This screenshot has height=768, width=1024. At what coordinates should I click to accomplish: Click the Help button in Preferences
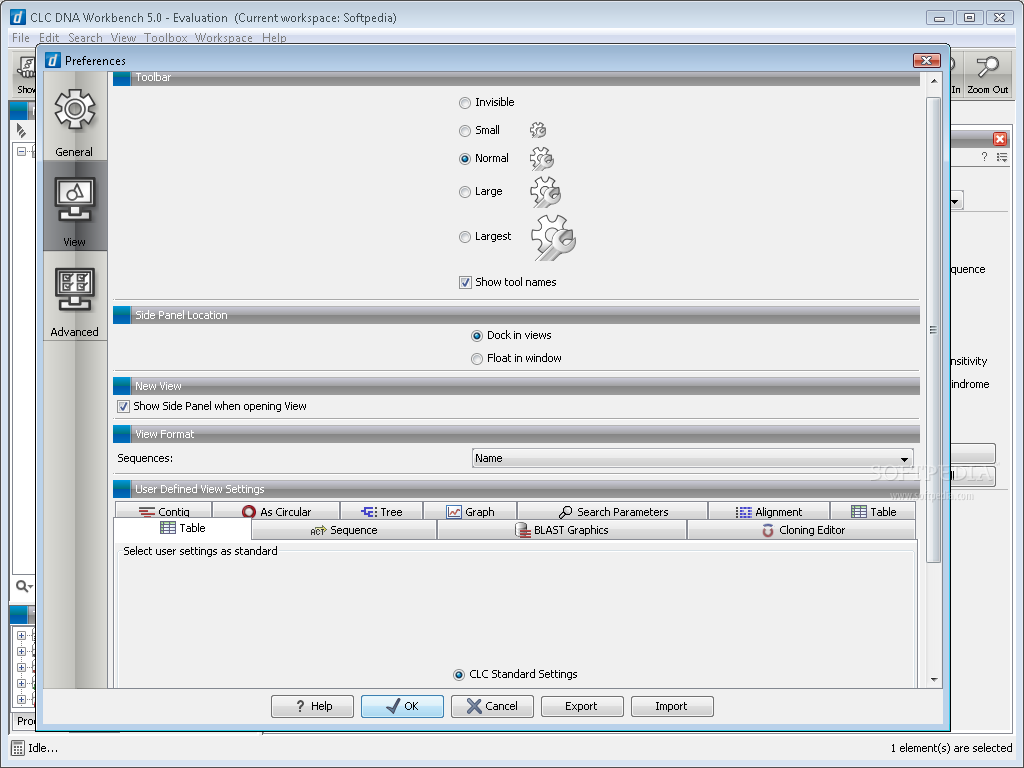point(312,706)
